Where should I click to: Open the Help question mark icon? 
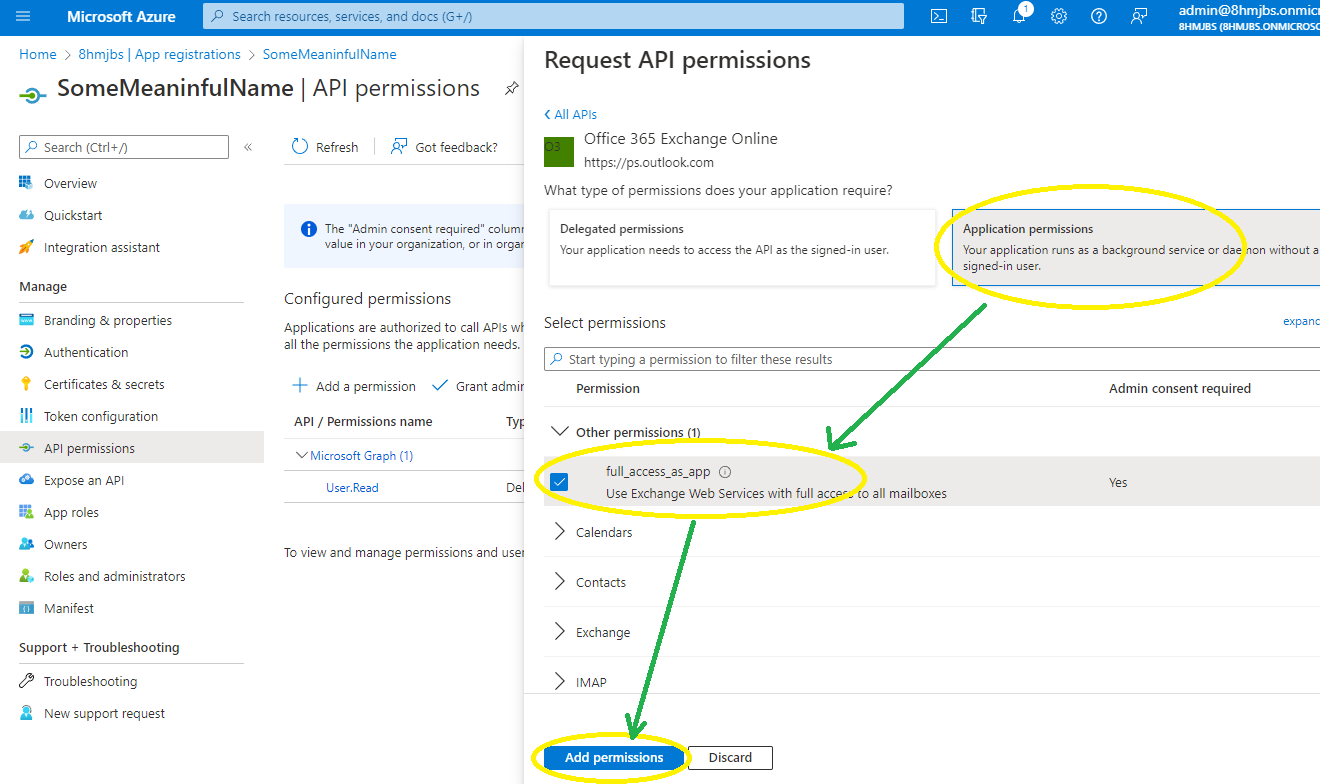(x=1099, y=16)
